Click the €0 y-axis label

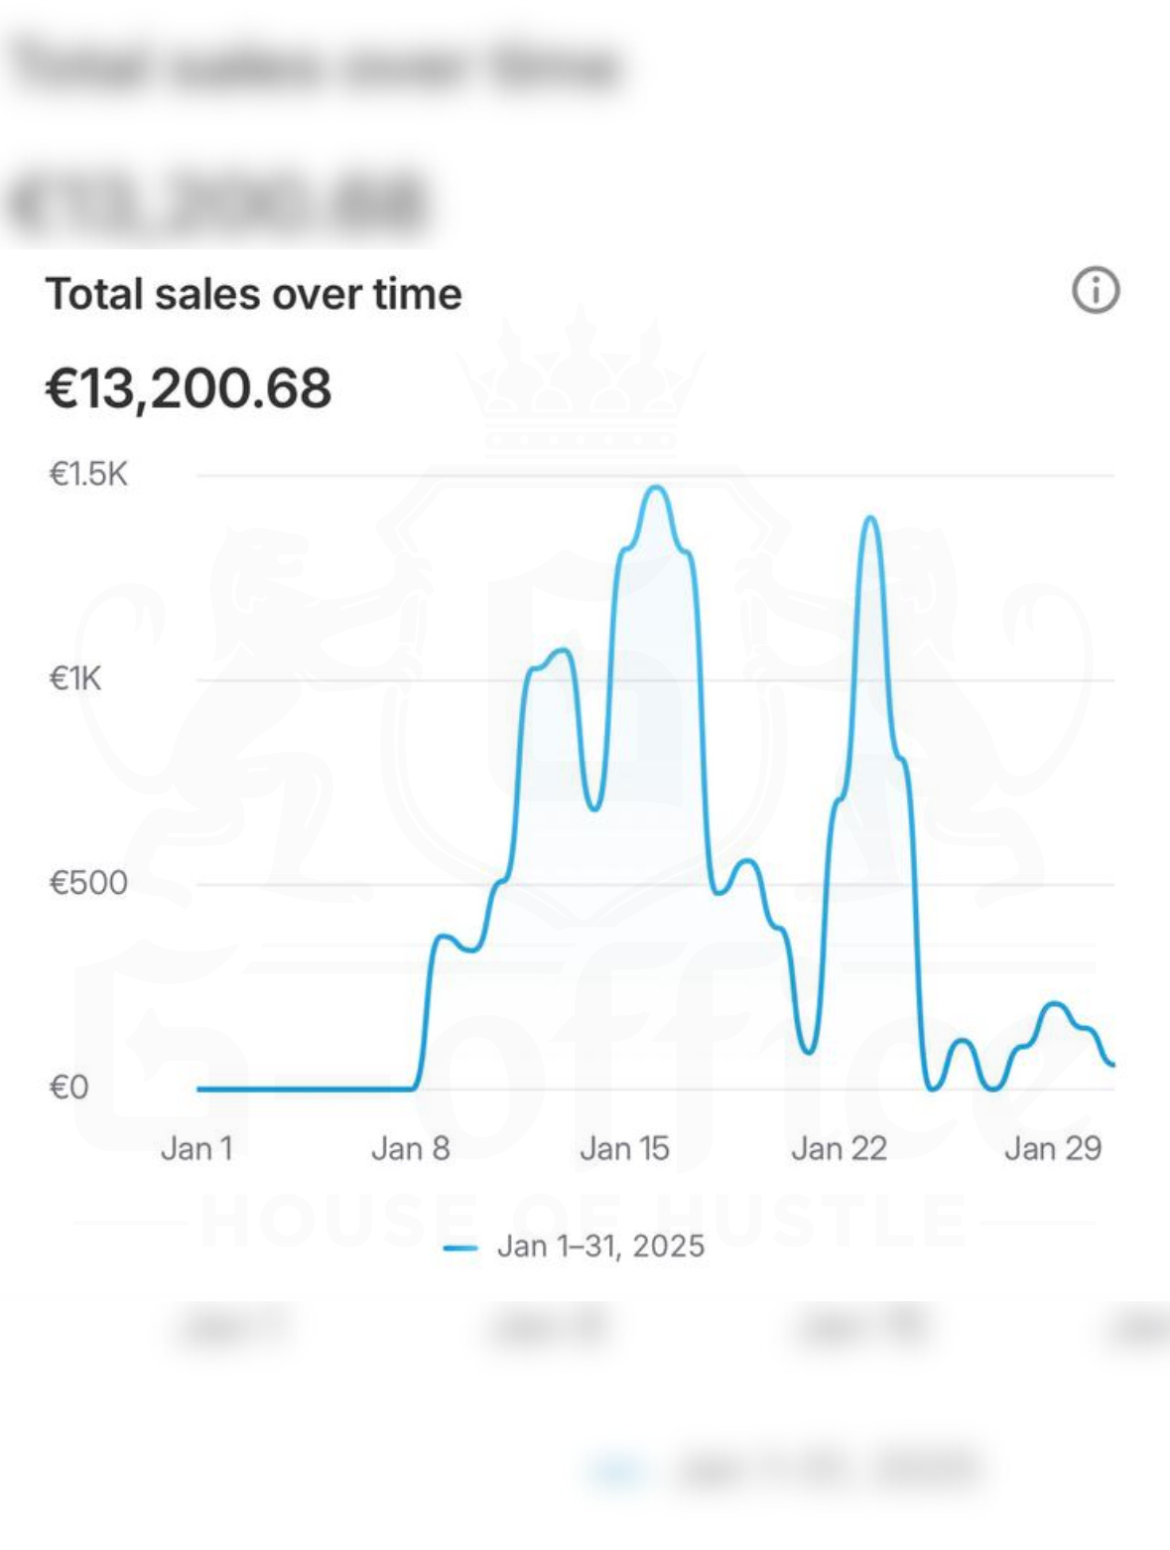[x=69, y=1087]
